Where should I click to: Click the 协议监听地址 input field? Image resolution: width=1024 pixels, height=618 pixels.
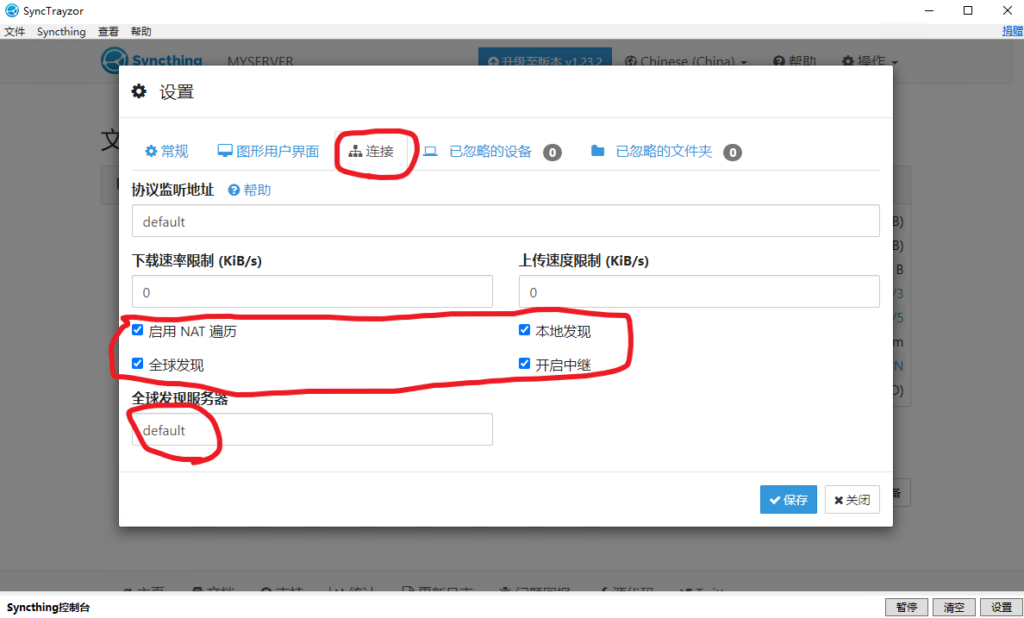coord(505,221)
